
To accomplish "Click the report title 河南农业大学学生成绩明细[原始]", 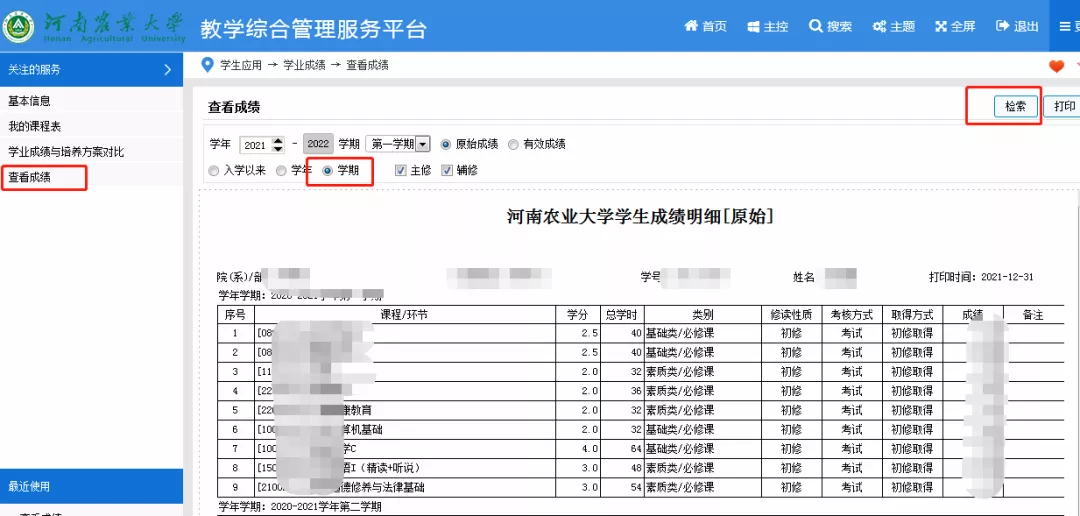I will coord(640,216).
